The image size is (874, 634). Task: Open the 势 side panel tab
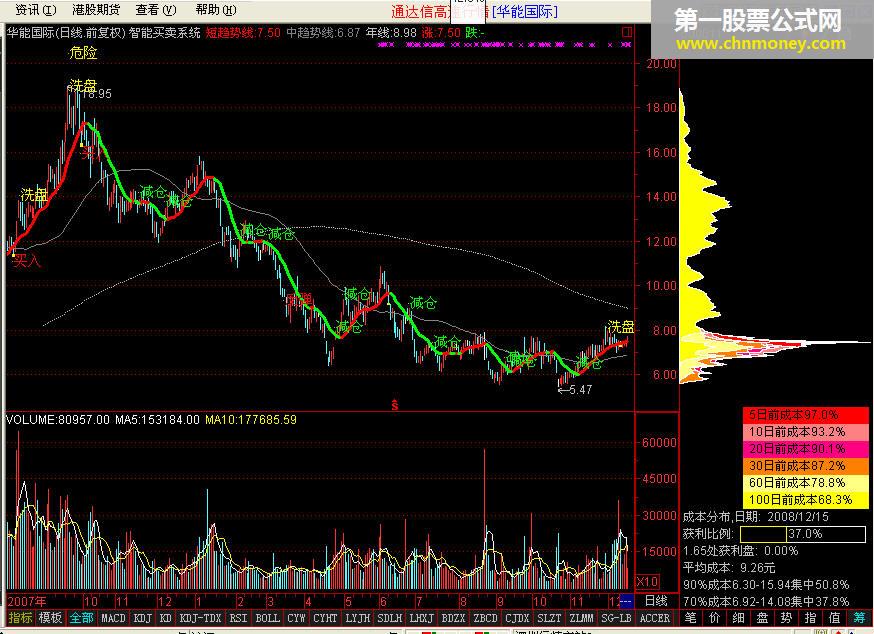(786, 618)
